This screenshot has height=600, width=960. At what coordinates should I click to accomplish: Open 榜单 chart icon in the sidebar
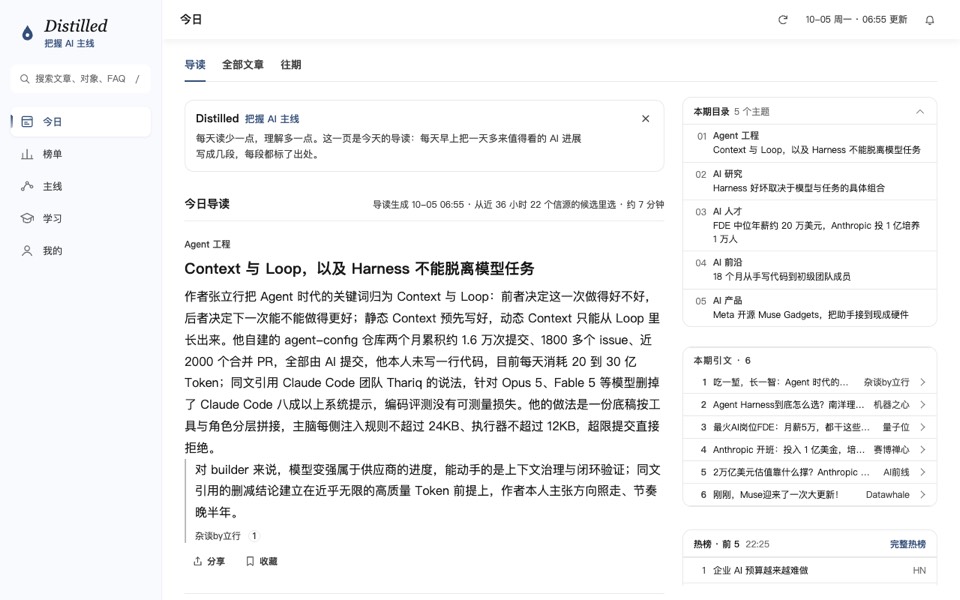point(27,154)
